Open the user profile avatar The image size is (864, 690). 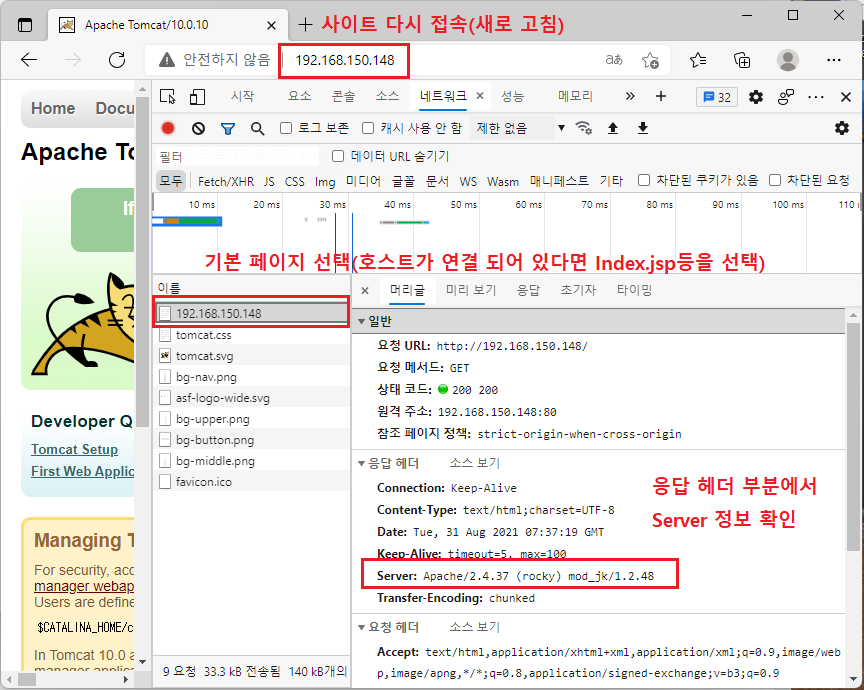click(x=787, y=60)
